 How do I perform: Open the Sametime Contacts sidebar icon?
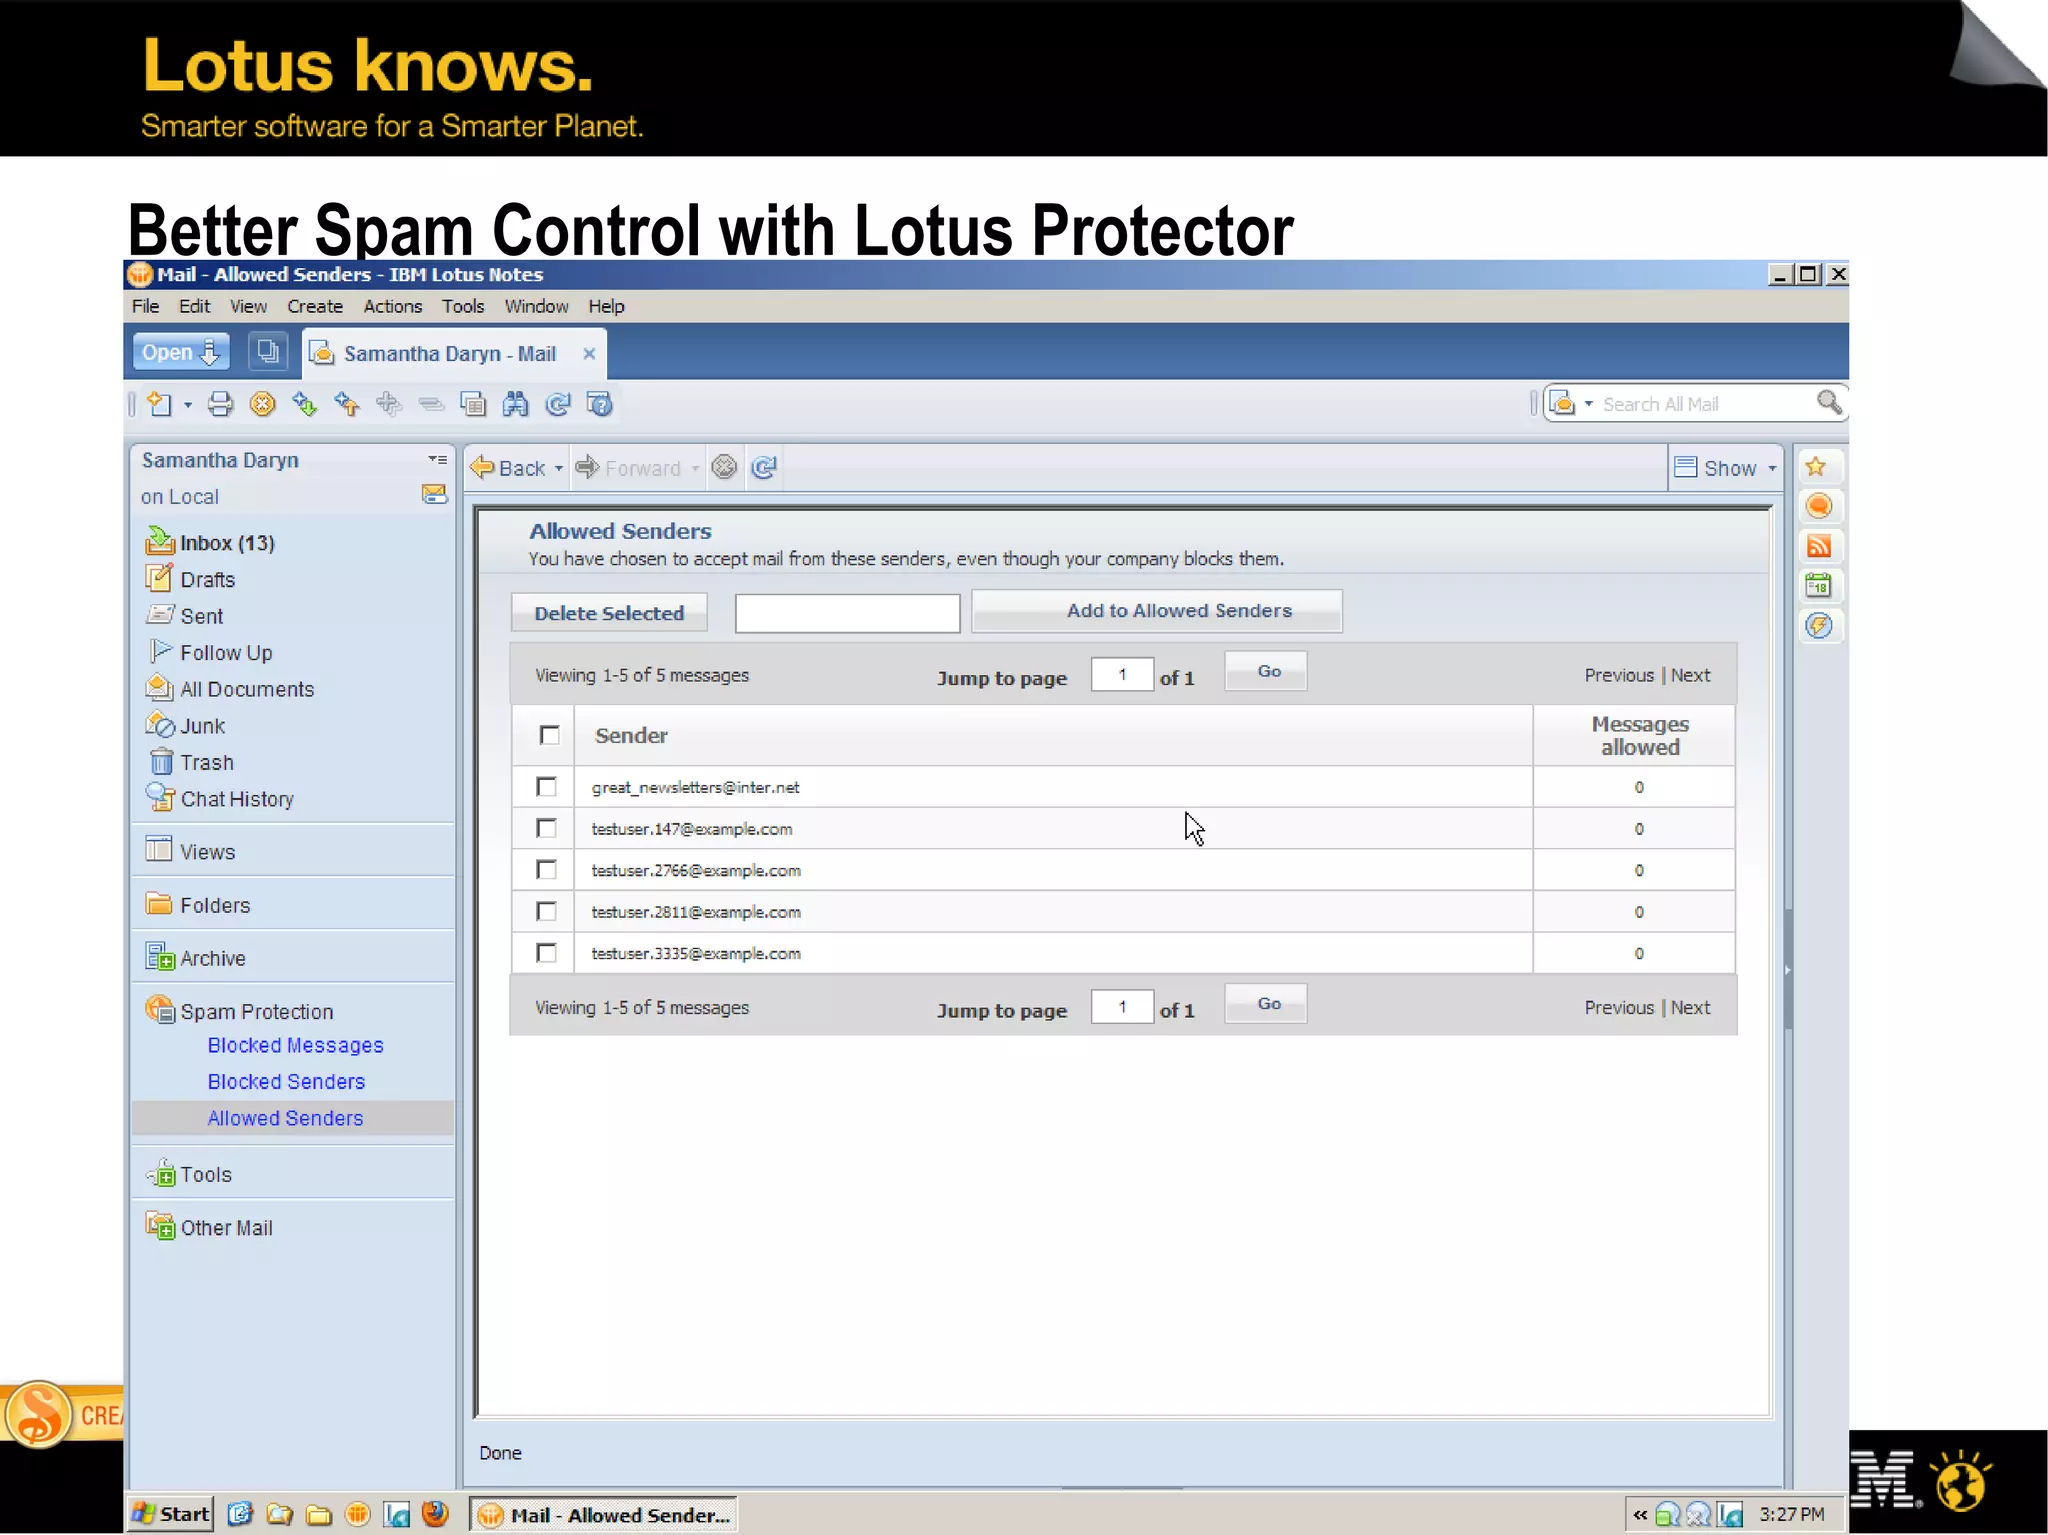click(1819, 506)
